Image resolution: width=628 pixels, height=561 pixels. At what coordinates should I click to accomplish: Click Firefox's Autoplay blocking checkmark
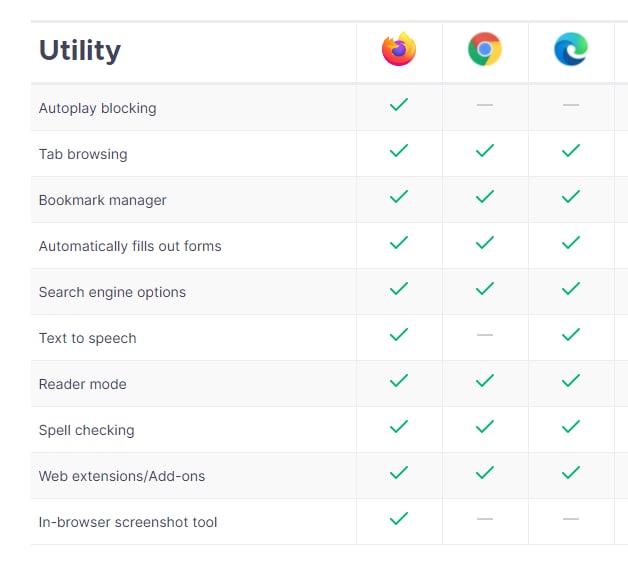tap(399, 105)
